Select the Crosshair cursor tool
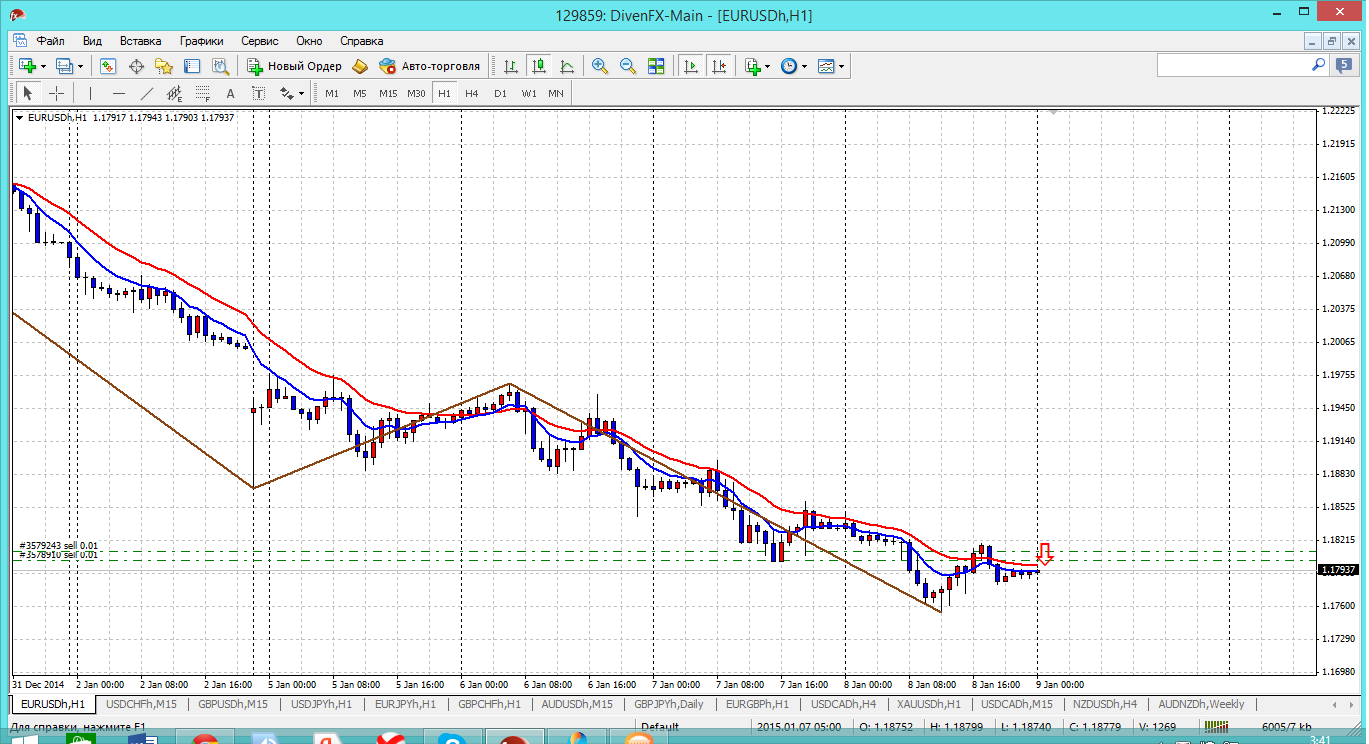This screenshot has height=744, width=1369. 57,93
